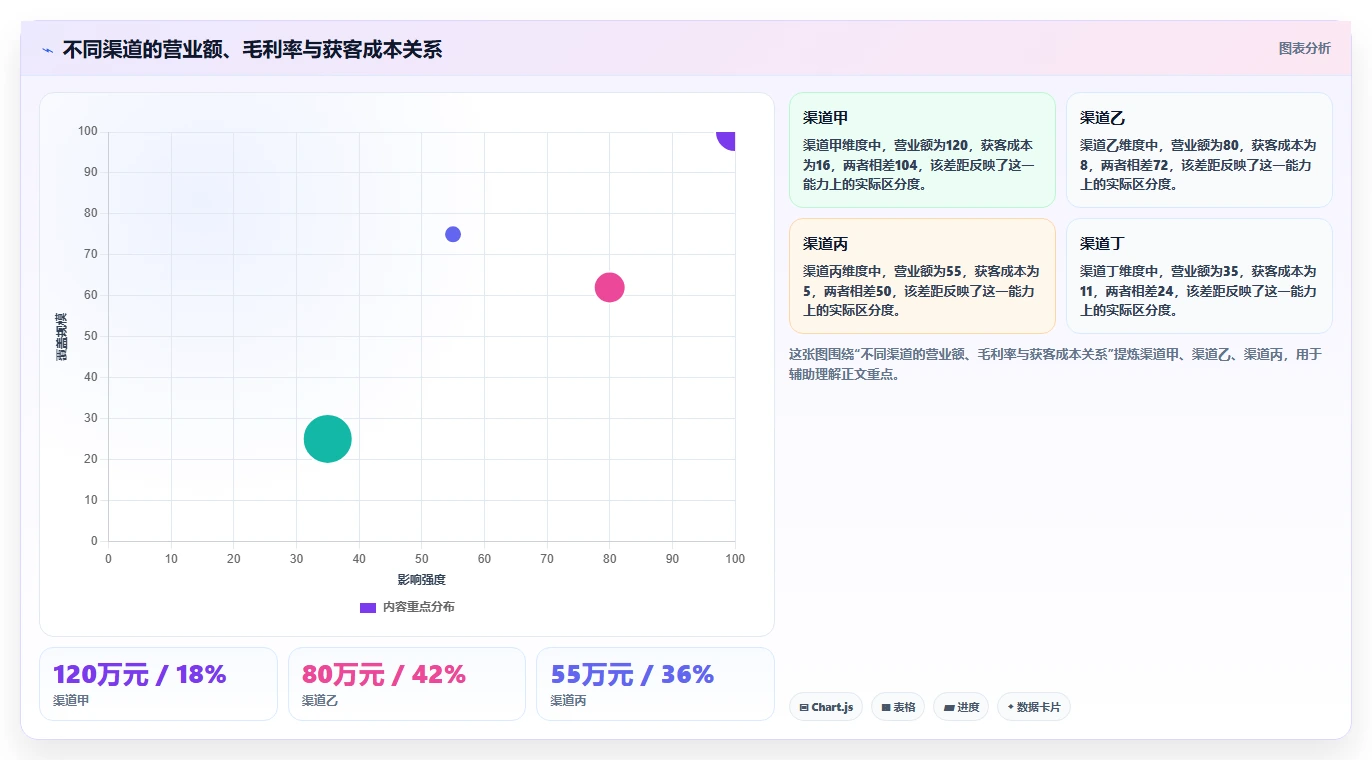1372x760 pixels.
Task: Click the 表格 tag
Action: pyautogui.click(x=898, y=707)
